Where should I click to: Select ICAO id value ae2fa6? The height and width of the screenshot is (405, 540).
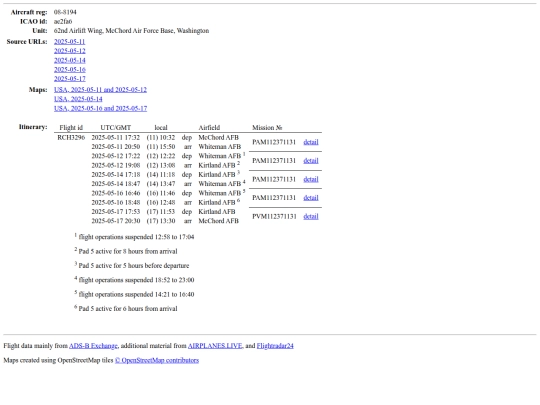click(x=63, y=21)
